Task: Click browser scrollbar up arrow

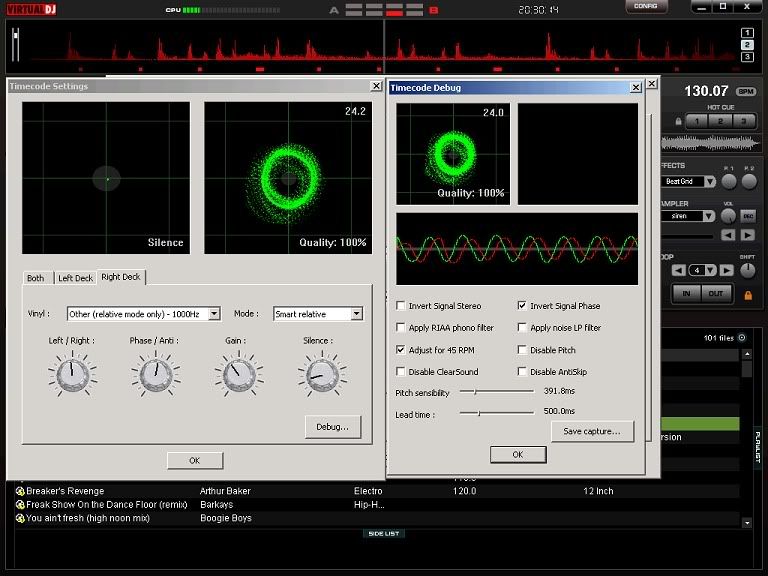Action: click(747, 354)
